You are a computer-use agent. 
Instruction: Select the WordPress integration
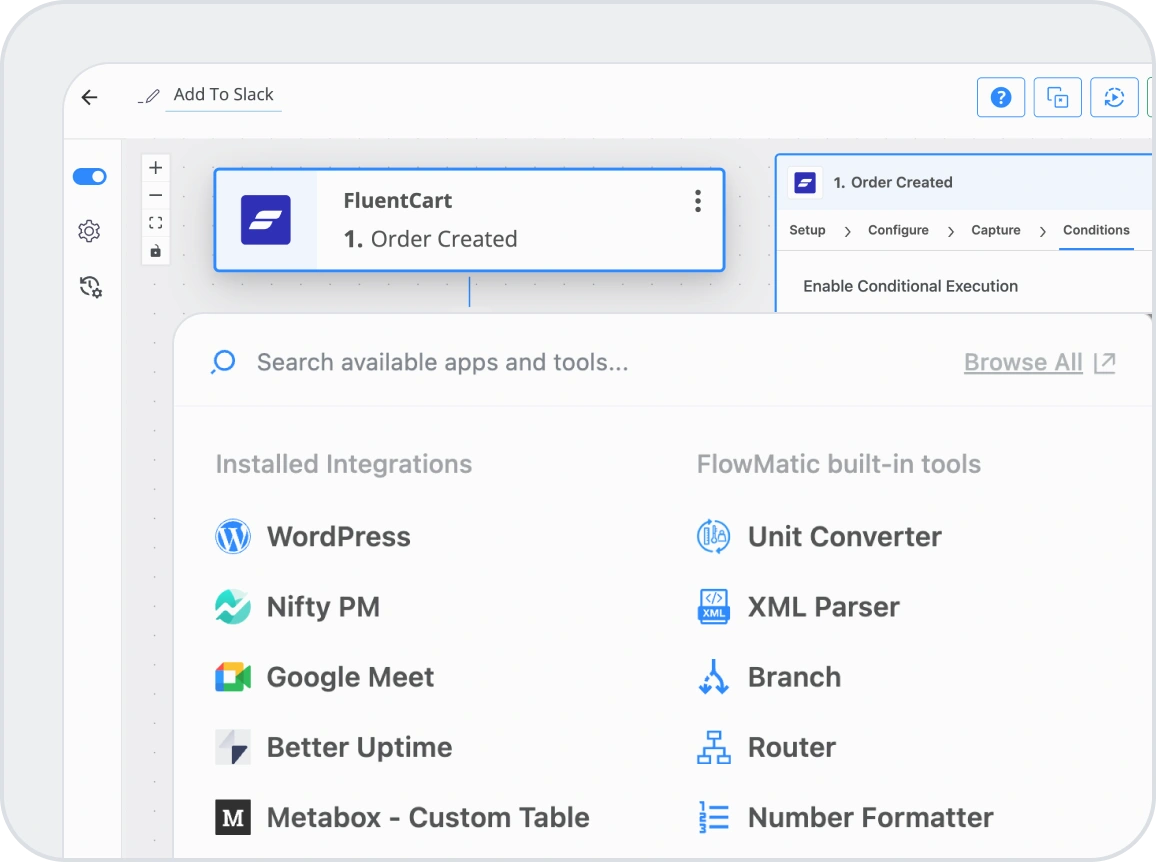(x=338, y=537)
